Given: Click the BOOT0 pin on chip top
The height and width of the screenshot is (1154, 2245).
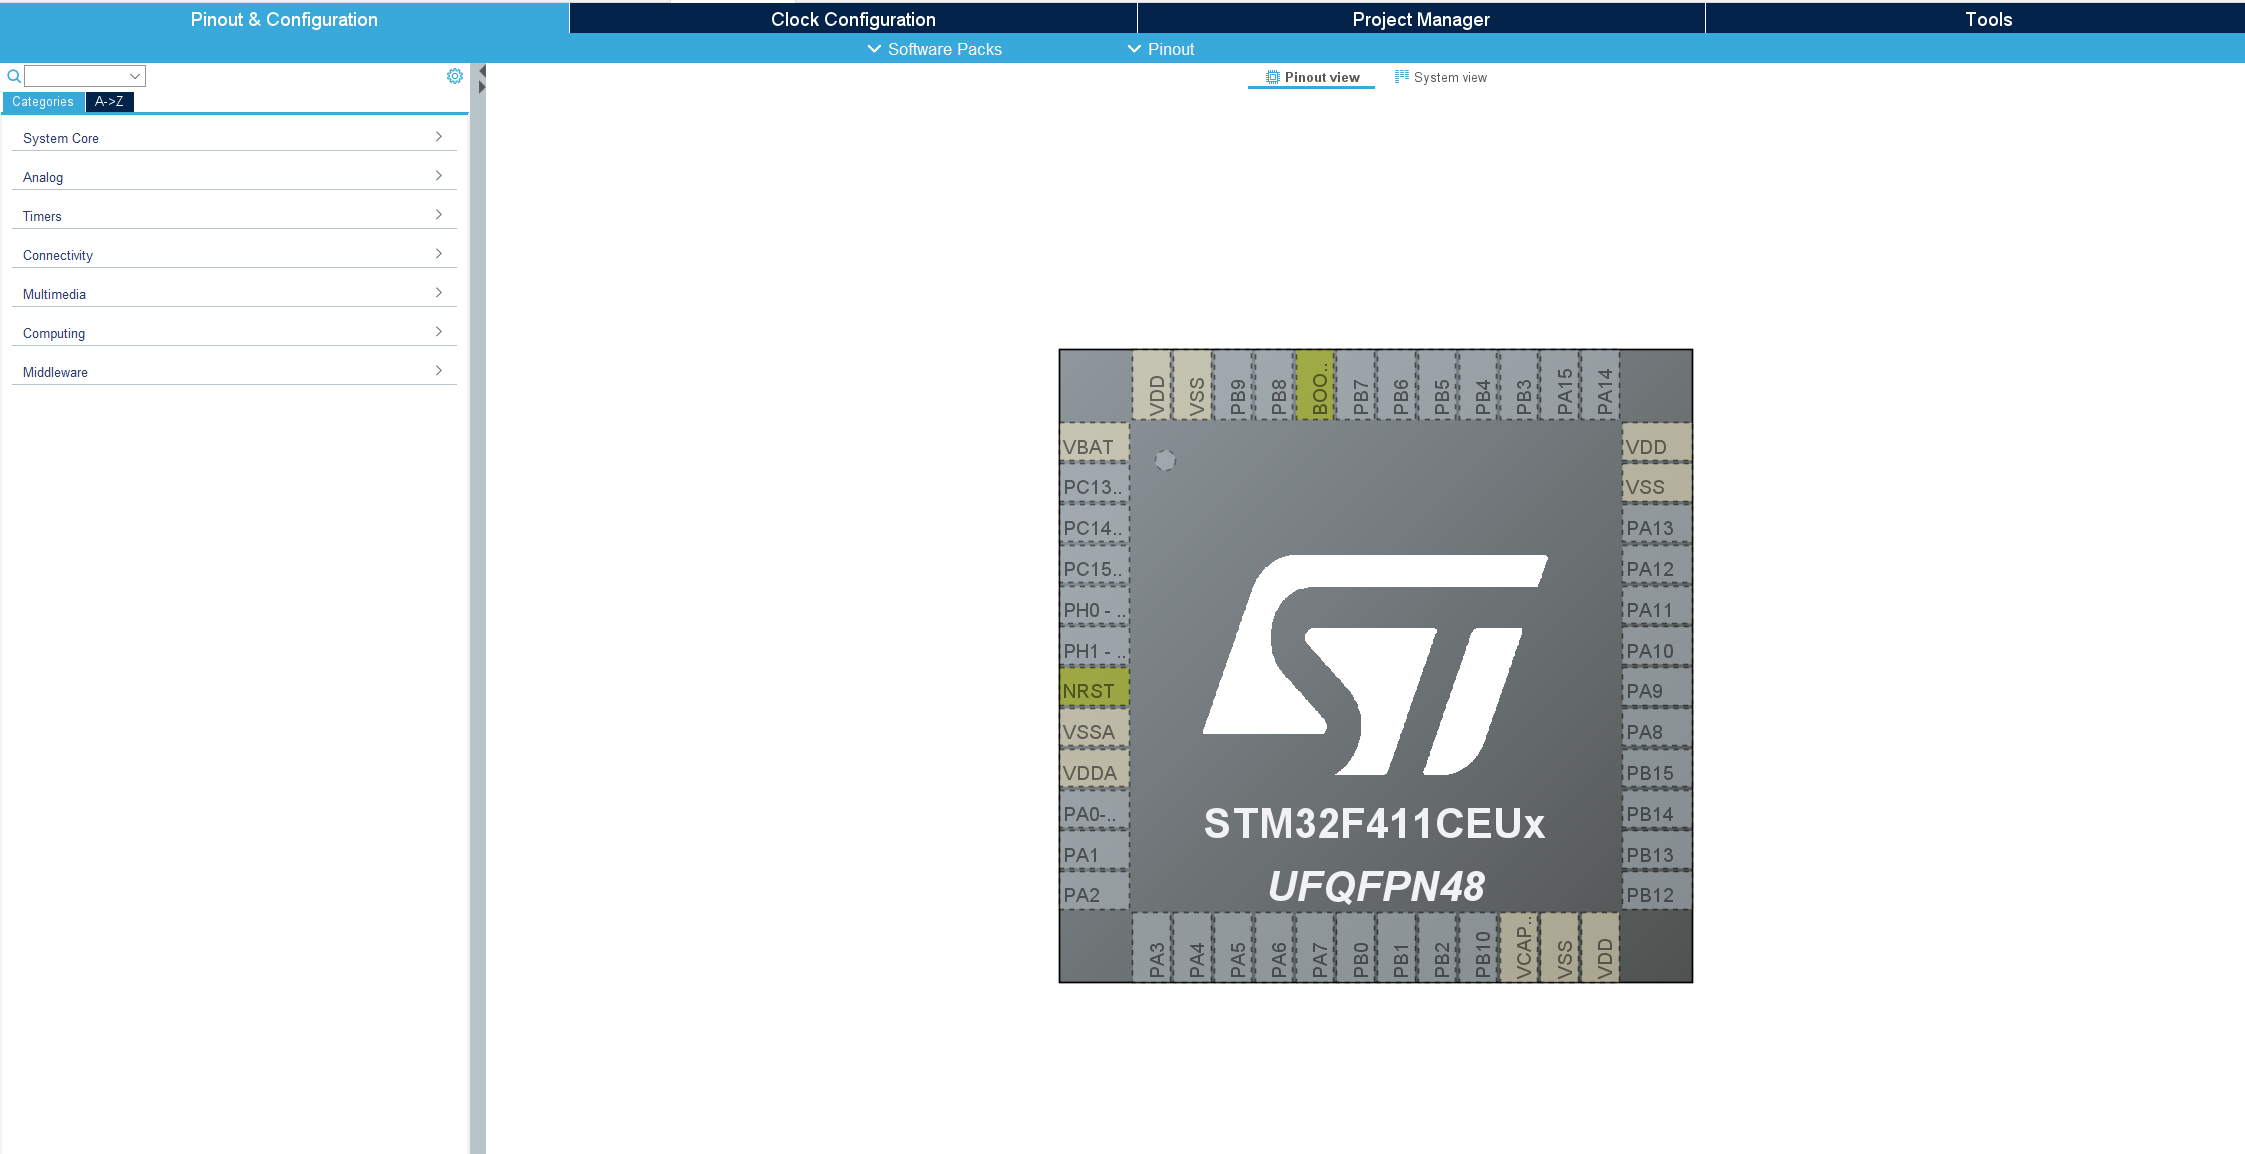Looking at the screenshot, I should 1316,385.
